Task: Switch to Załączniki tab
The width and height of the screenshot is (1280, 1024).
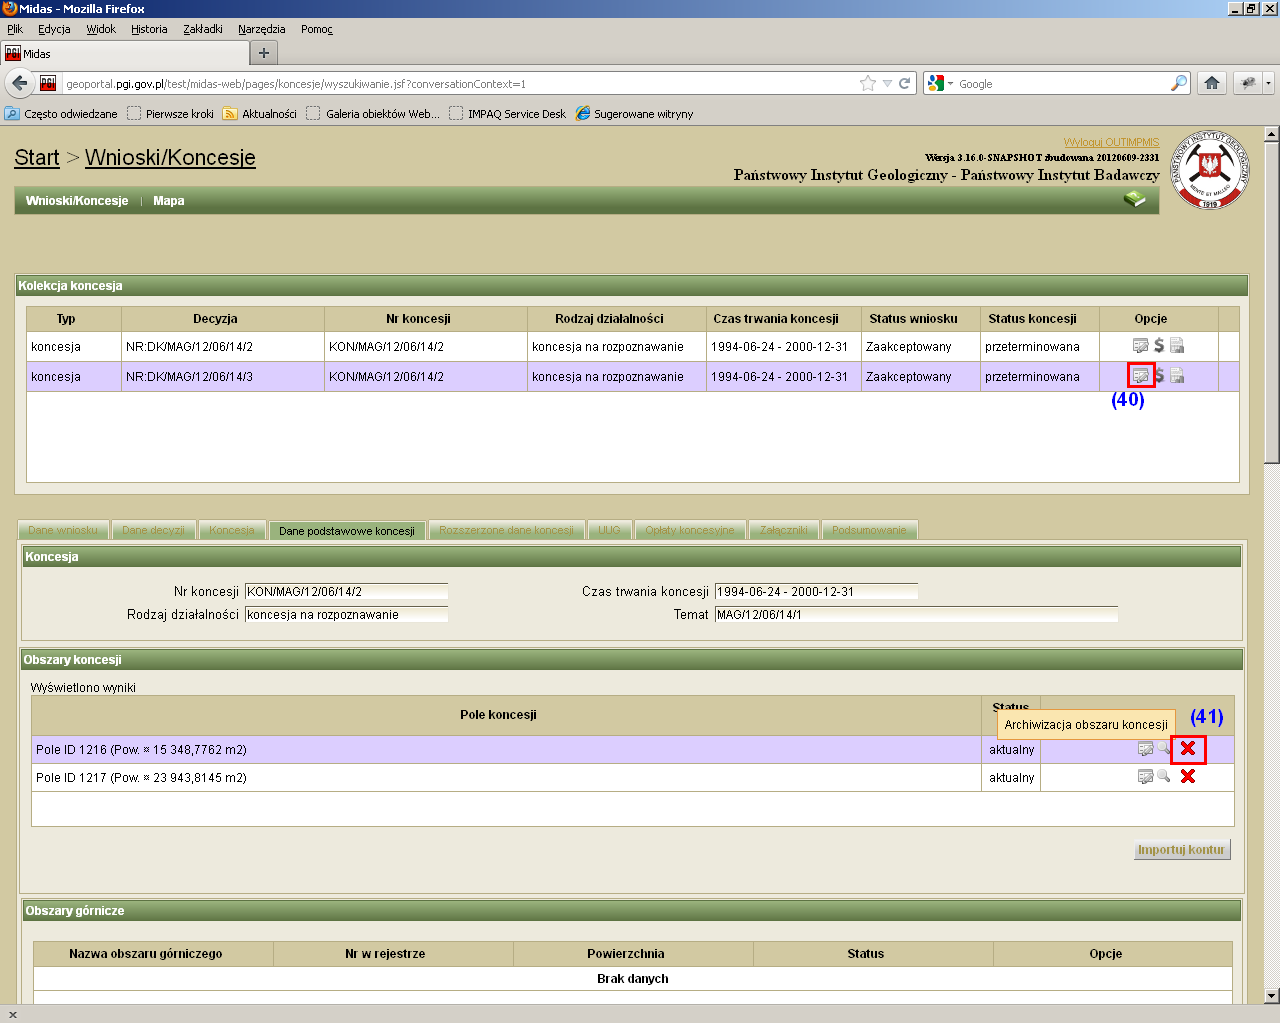Action: coord(784,530)
